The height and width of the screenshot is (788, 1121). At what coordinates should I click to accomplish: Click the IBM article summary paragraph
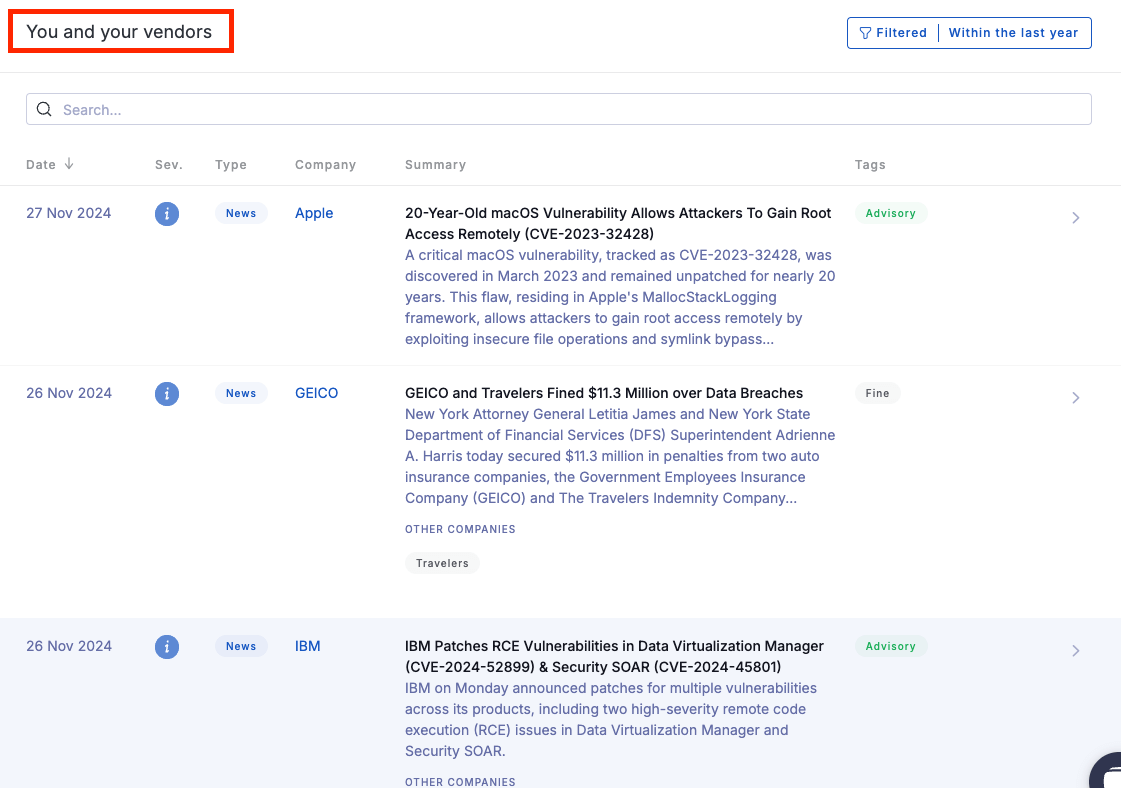[x=611, y=719]
